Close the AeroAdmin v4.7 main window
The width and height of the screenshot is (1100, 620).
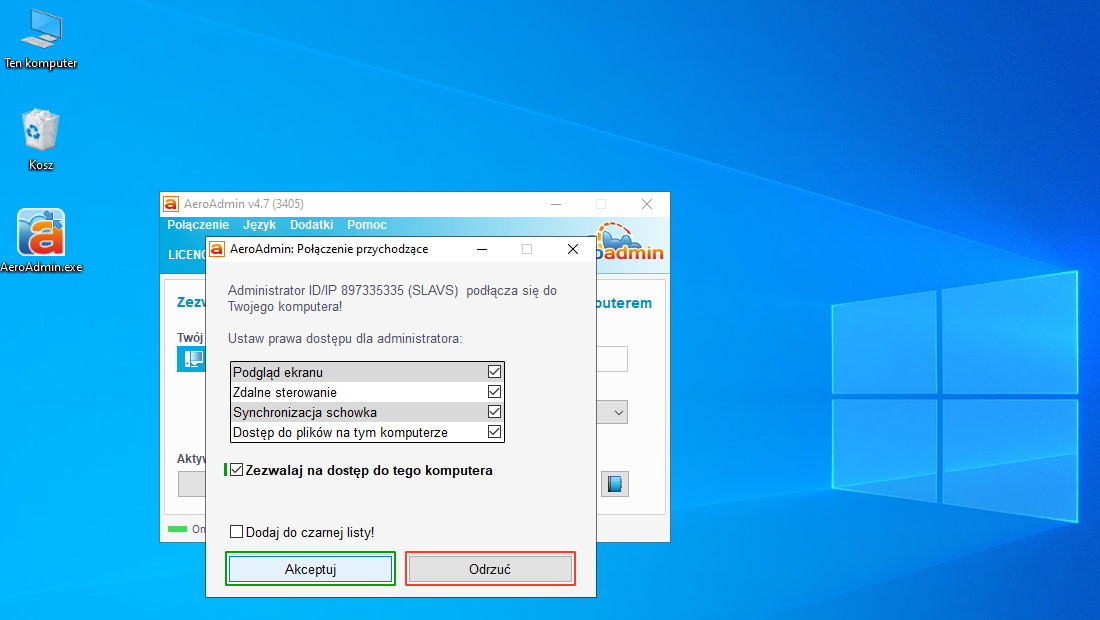647,204
